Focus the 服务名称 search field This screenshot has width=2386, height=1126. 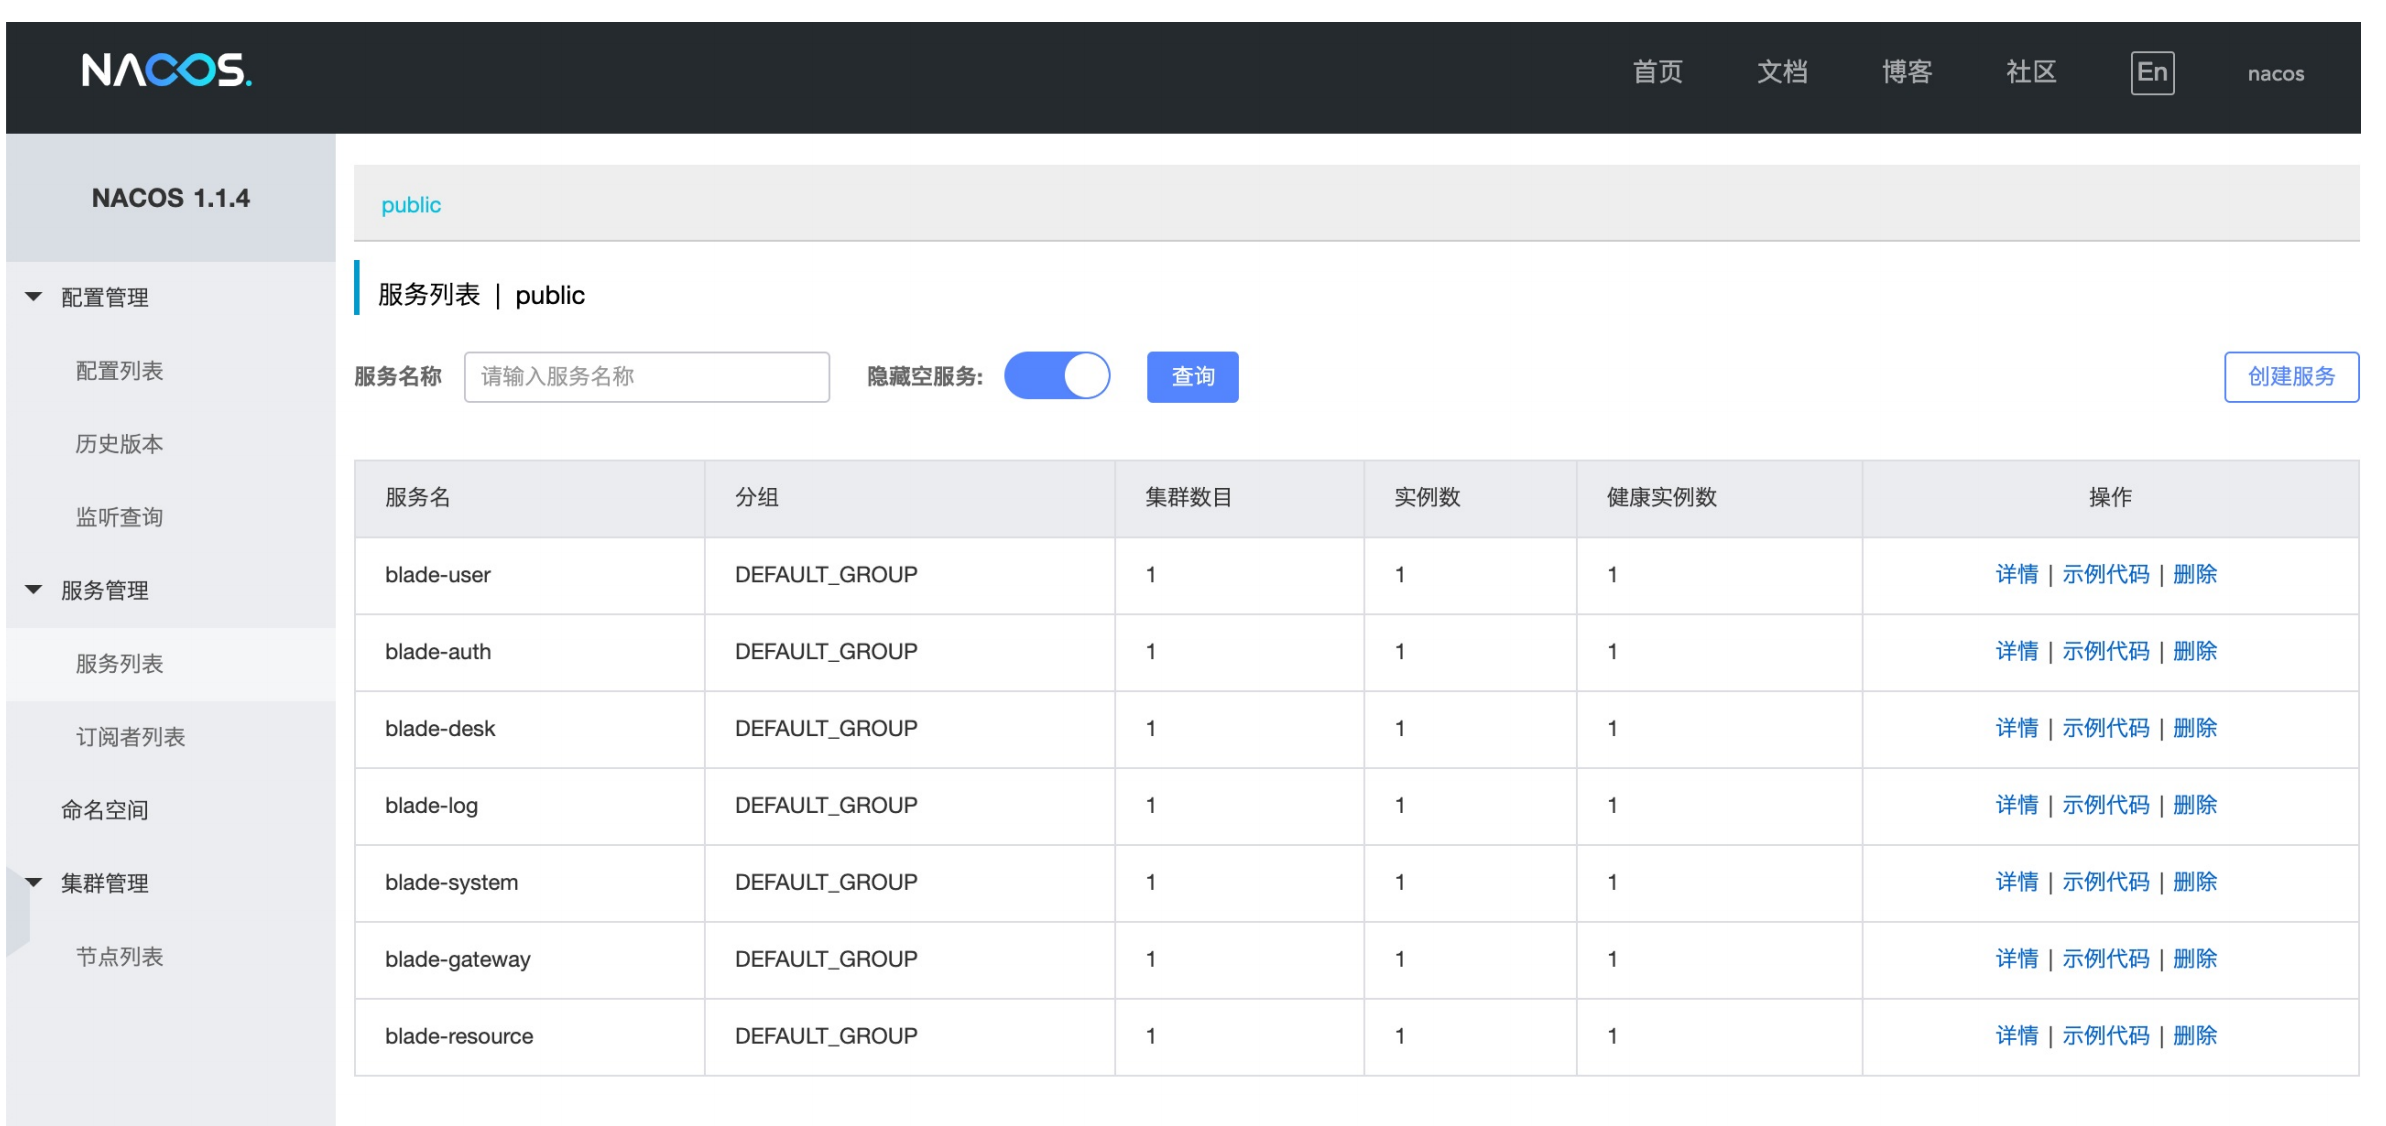click(x=647, y=377)
